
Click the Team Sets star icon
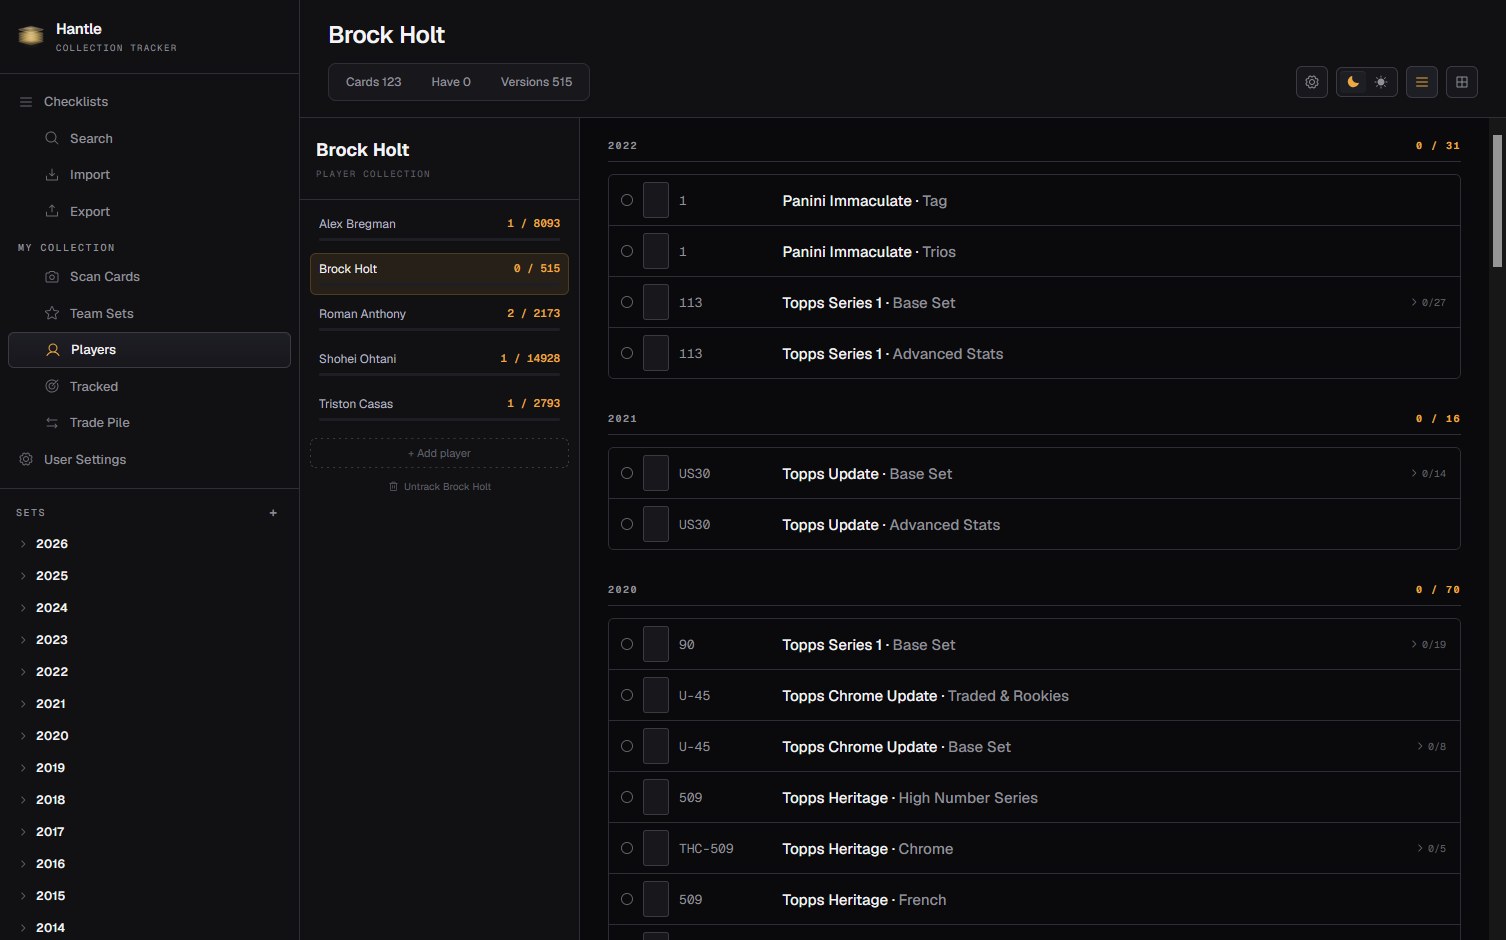52,313
